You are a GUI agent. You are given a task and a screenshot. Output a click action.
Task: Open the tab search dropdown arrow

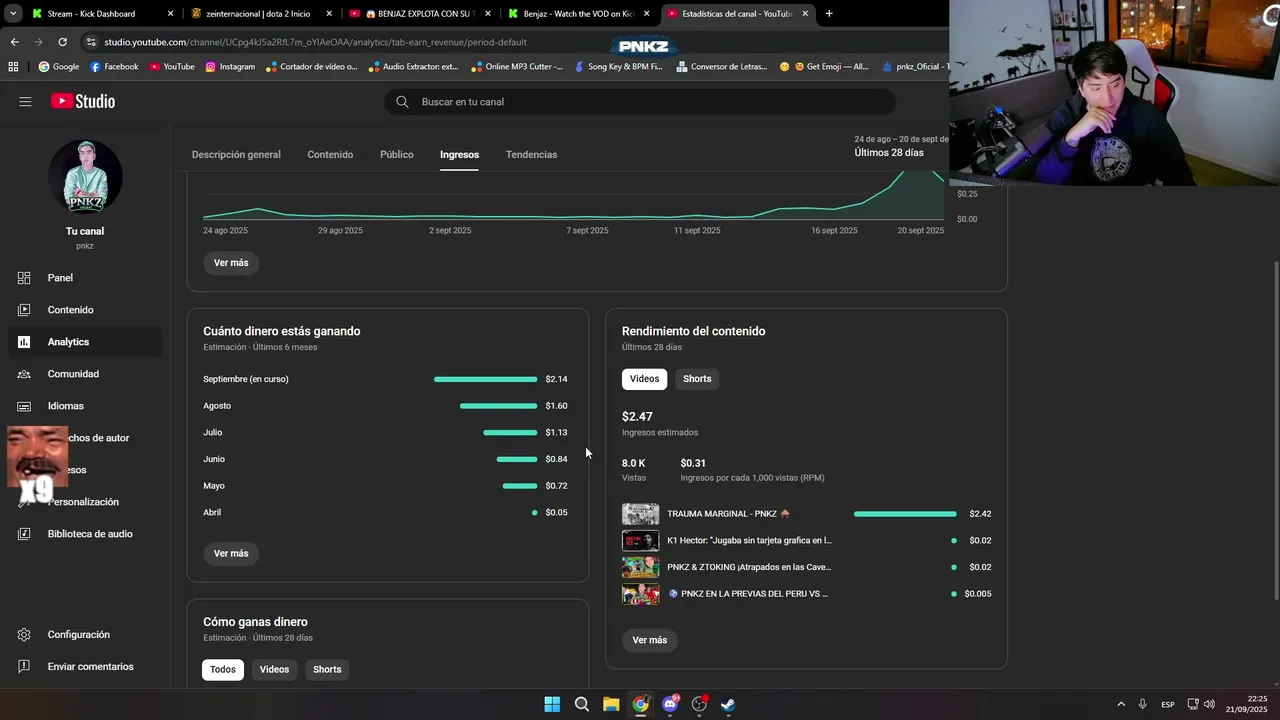tap(13, 14)
